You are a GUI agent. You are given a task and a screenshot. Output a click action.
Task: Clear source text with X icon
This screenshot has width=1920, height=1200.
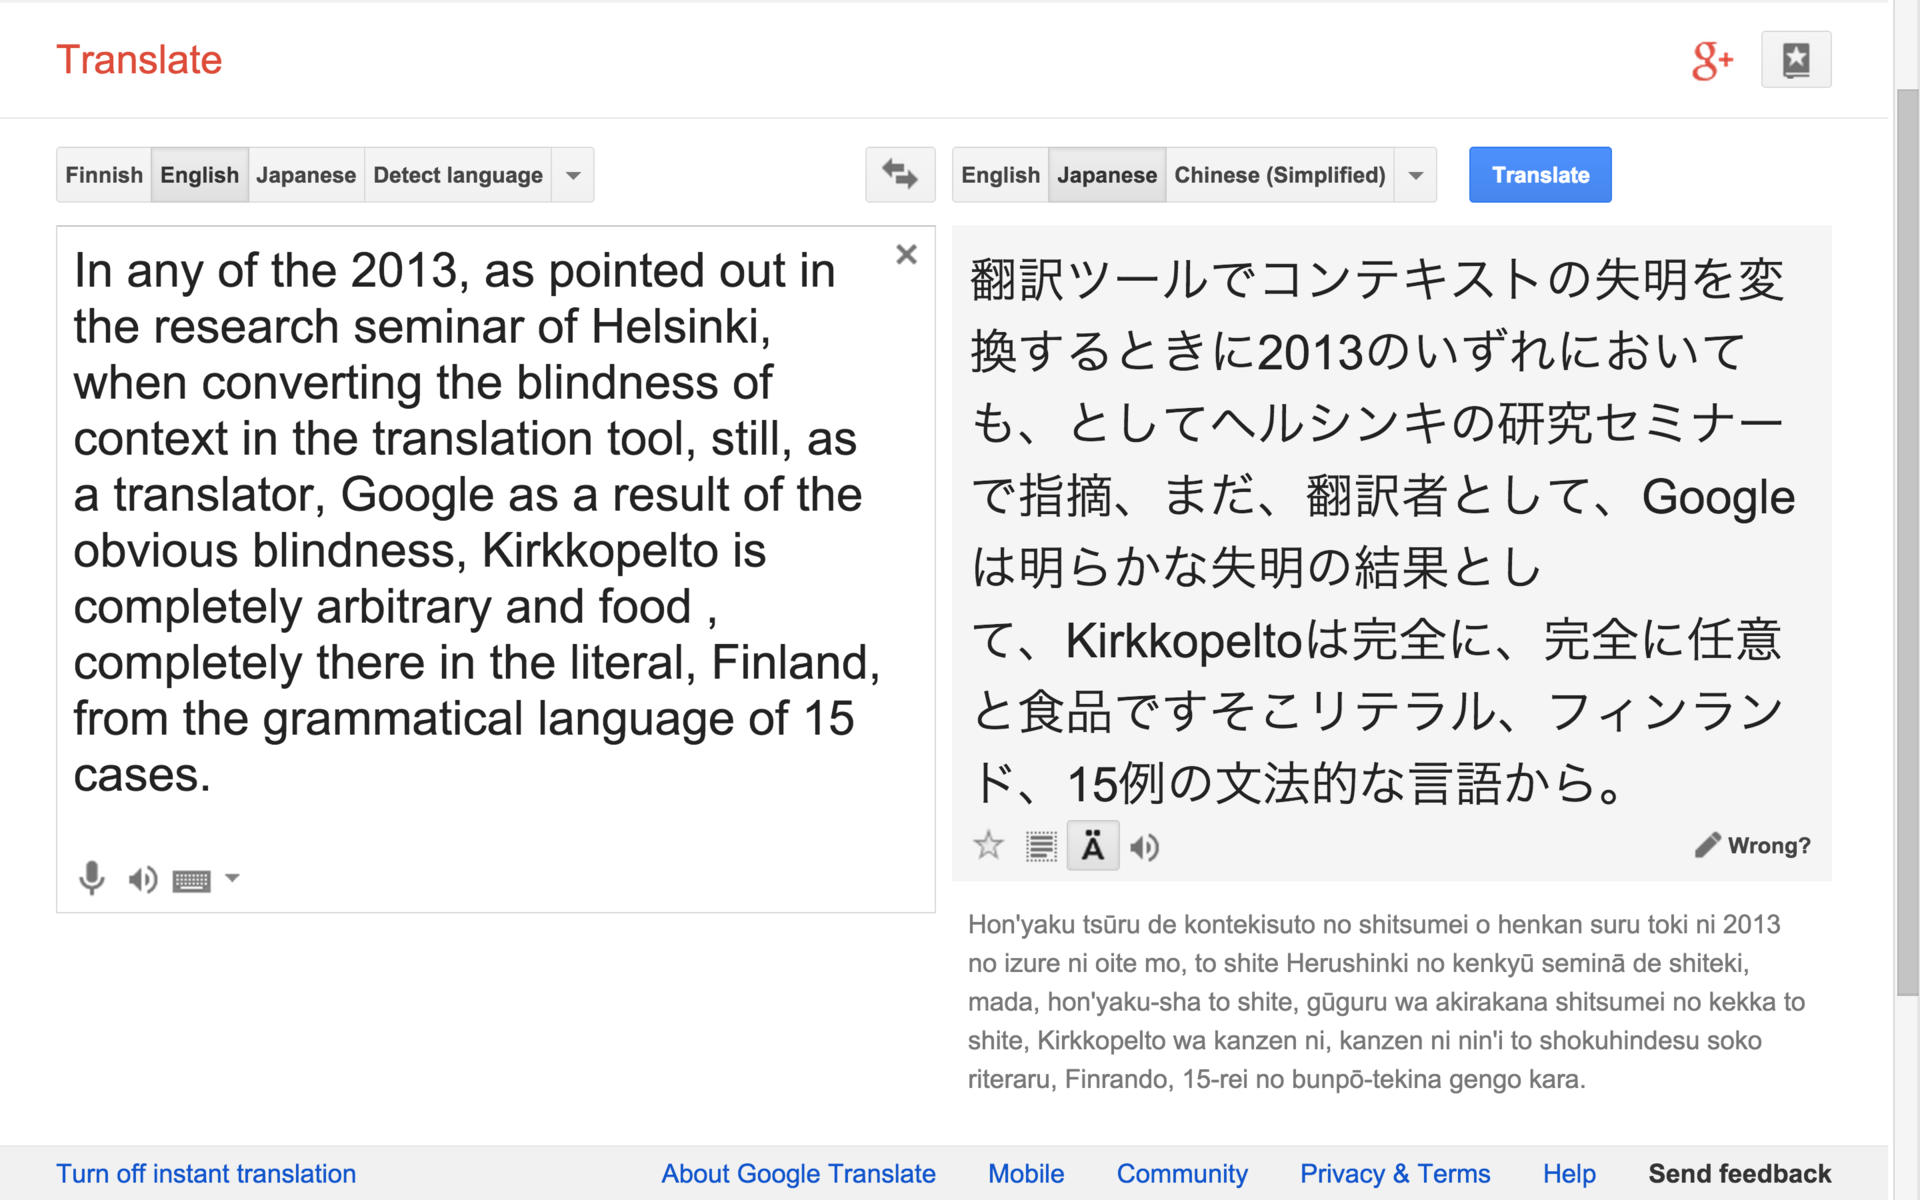pyautogui.click(x=906, y=255)
